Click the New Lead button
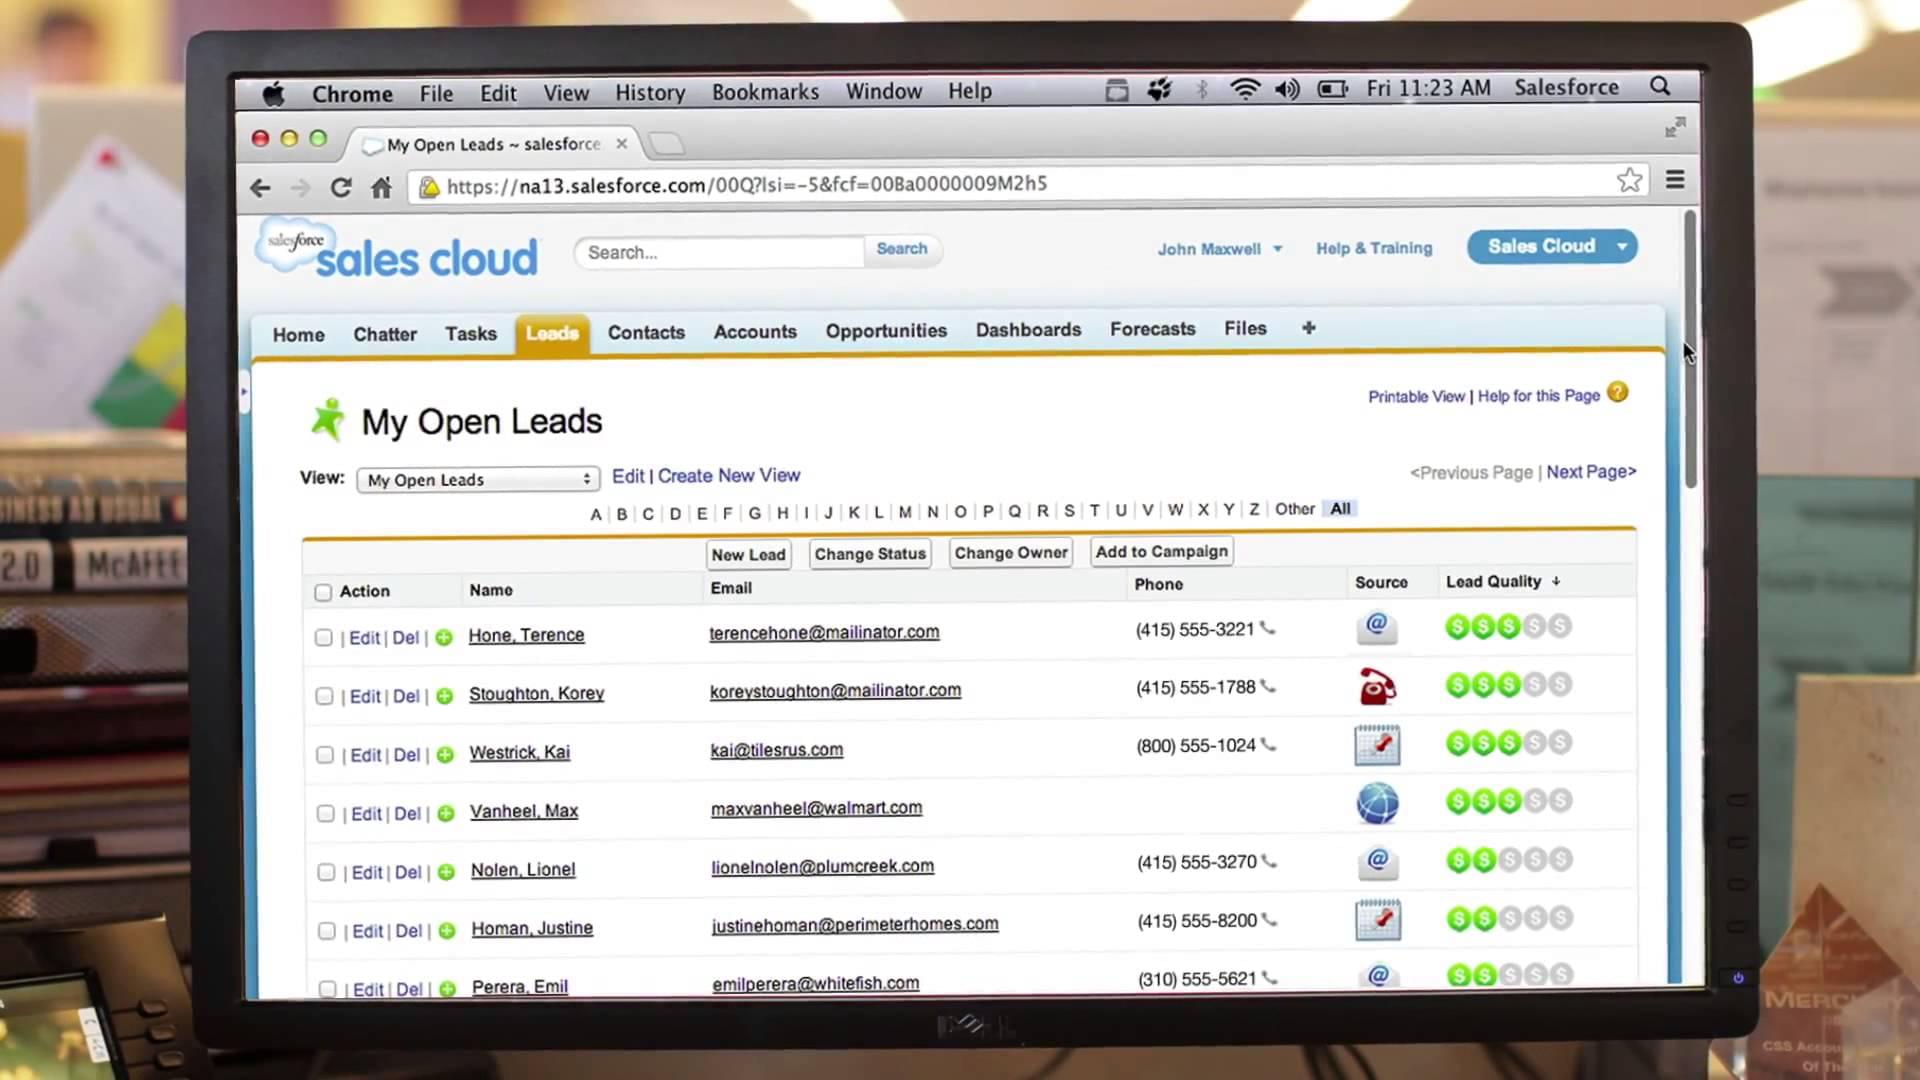This screenshot has width=1920, height=1080. (748, 555)
